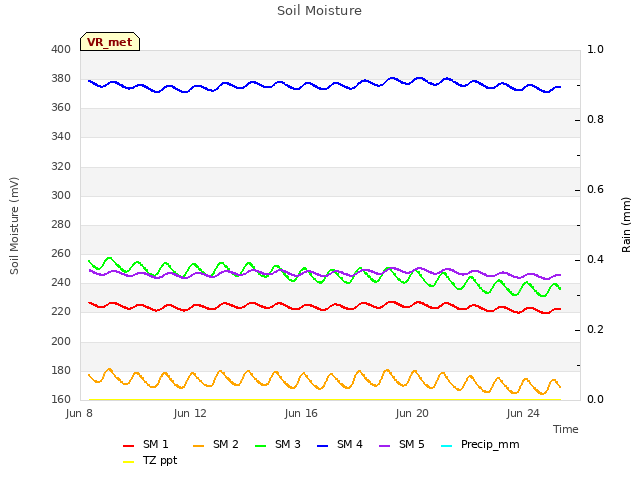Click the 260 left axis tick label
The height and width of the screenshot is (480, 640).
[61, 253]
